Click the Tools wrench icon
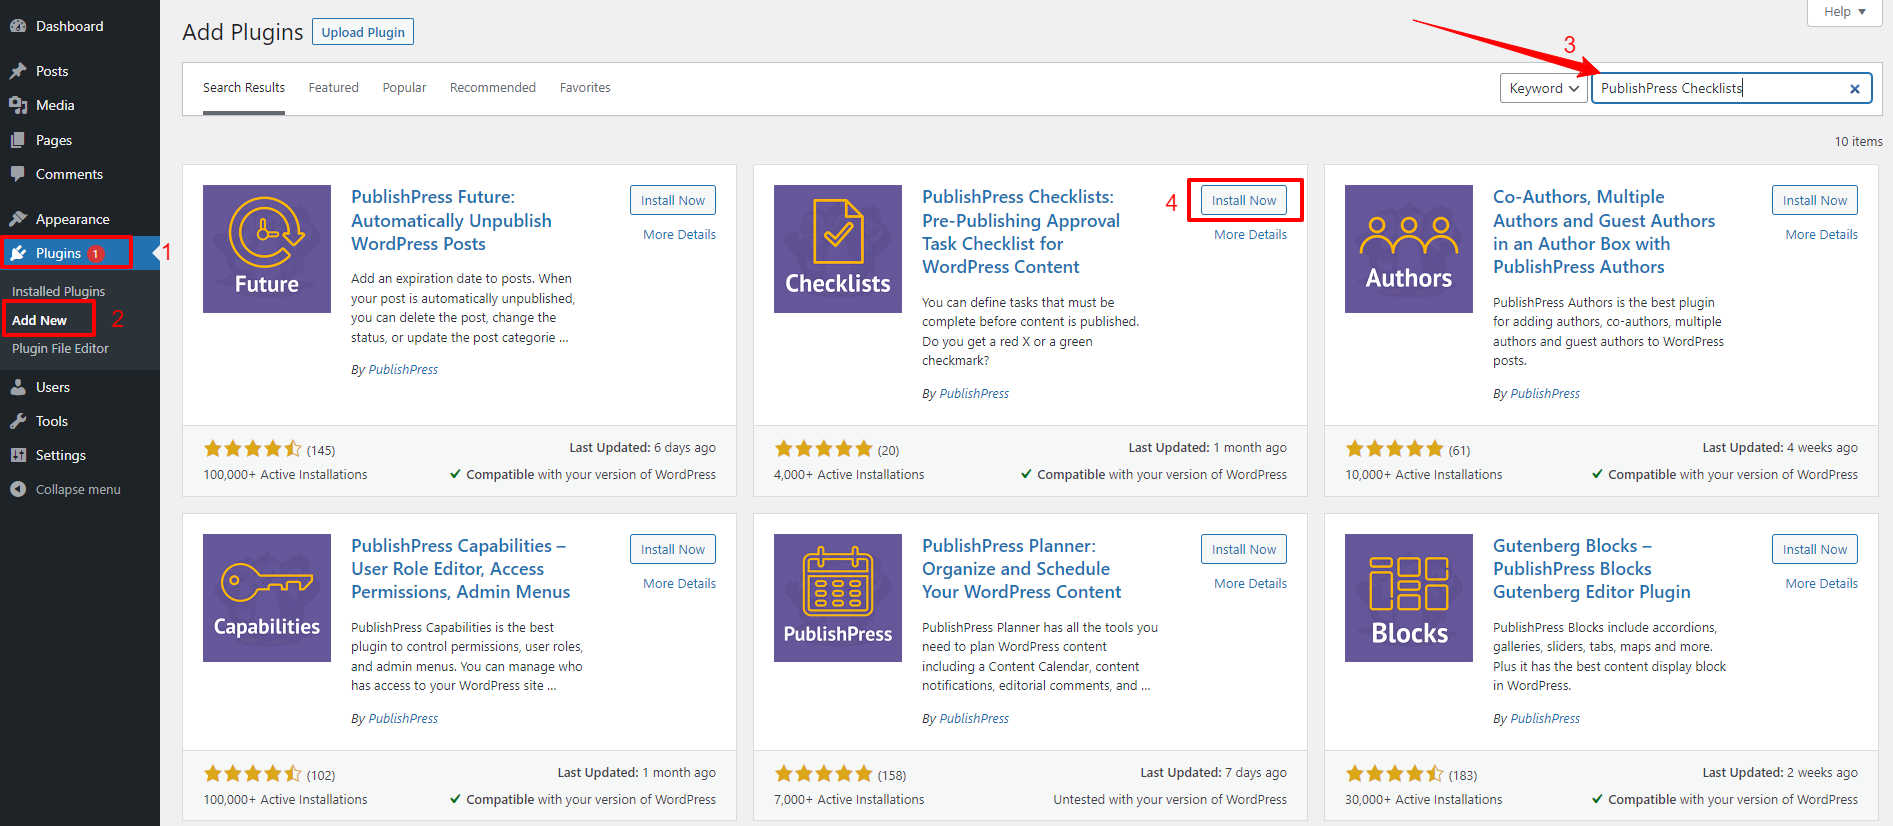The height and width of the screenshot is (826, 1893). click(18, 421)
